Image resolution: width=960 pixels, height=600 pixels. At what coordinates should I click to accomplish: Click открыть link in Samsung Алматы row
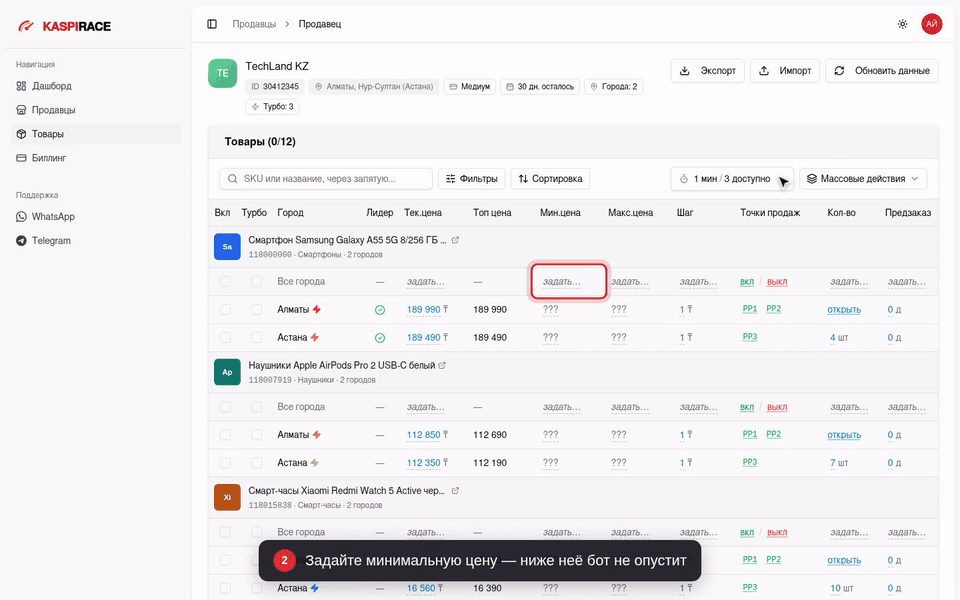point(844,310)
